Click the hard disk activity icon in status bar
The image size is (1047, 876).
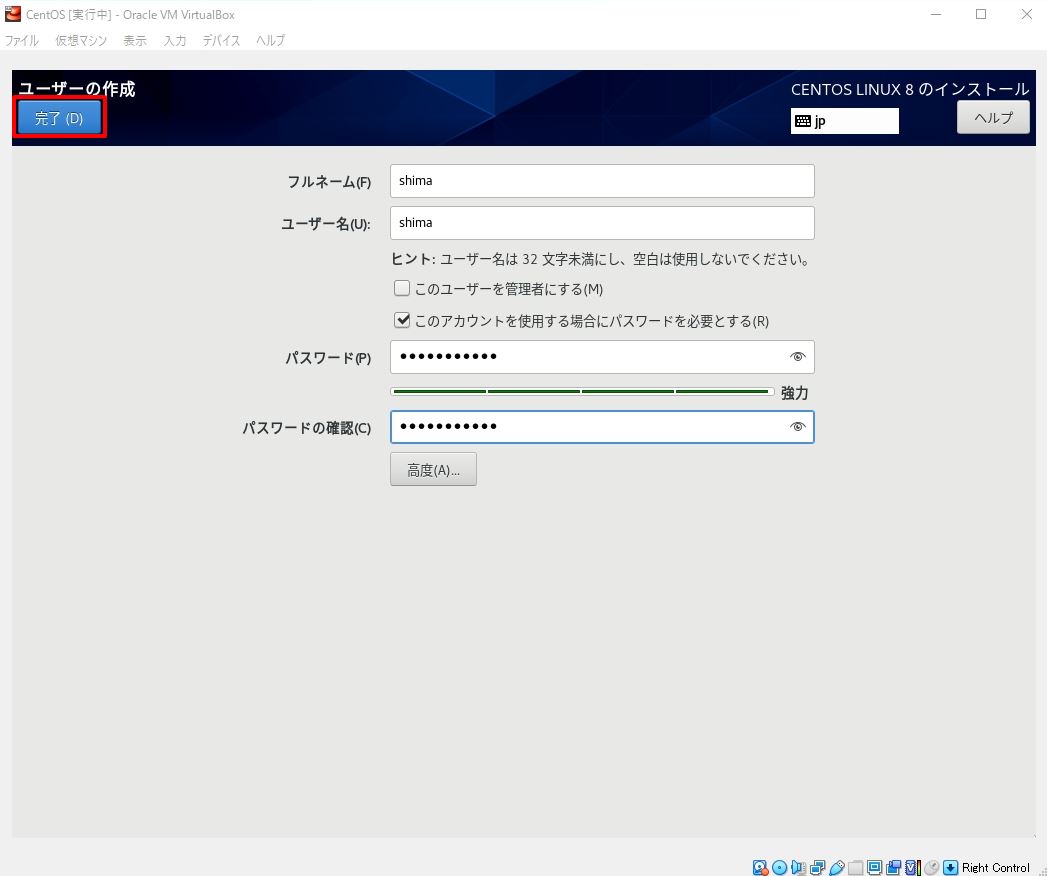pos(760,867)
